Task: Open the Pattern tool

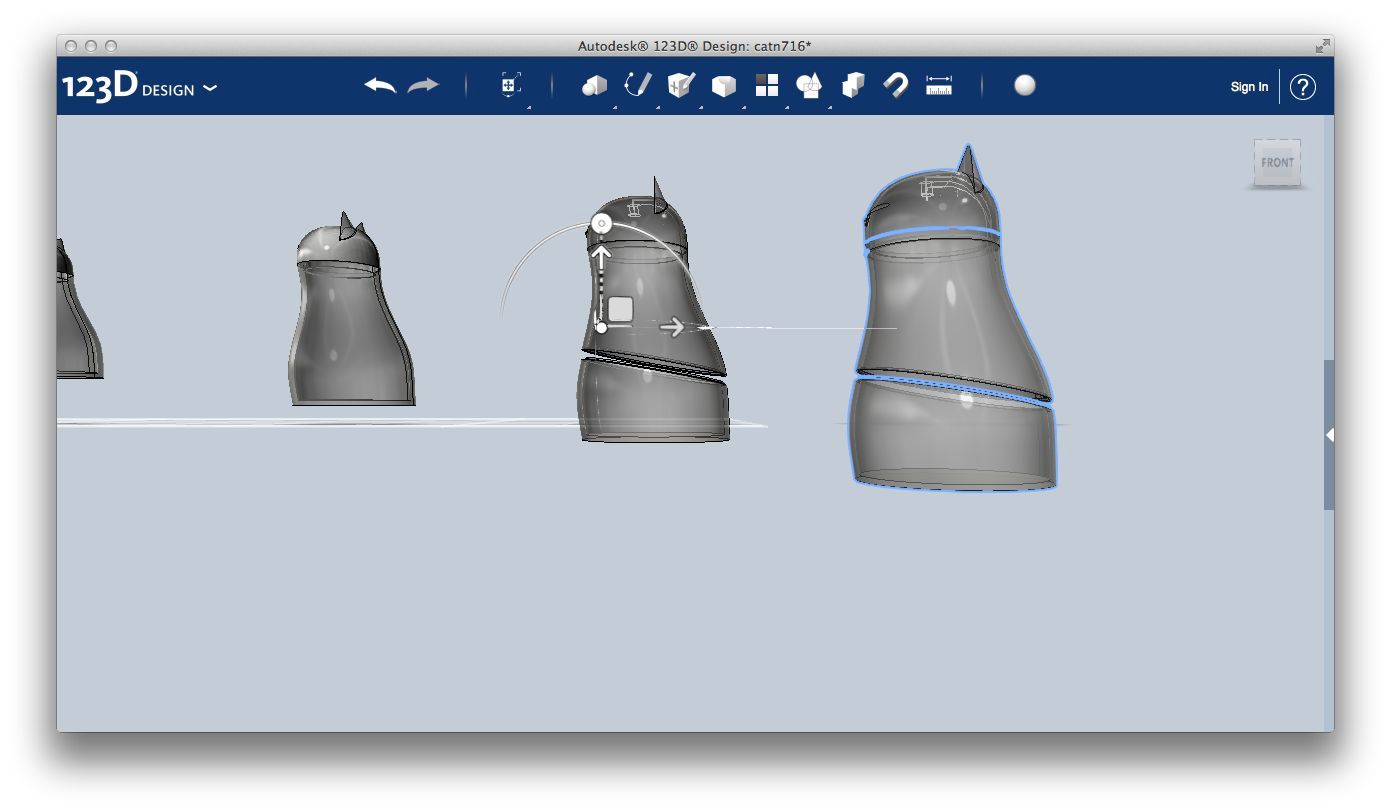Action: click(767, 85)
